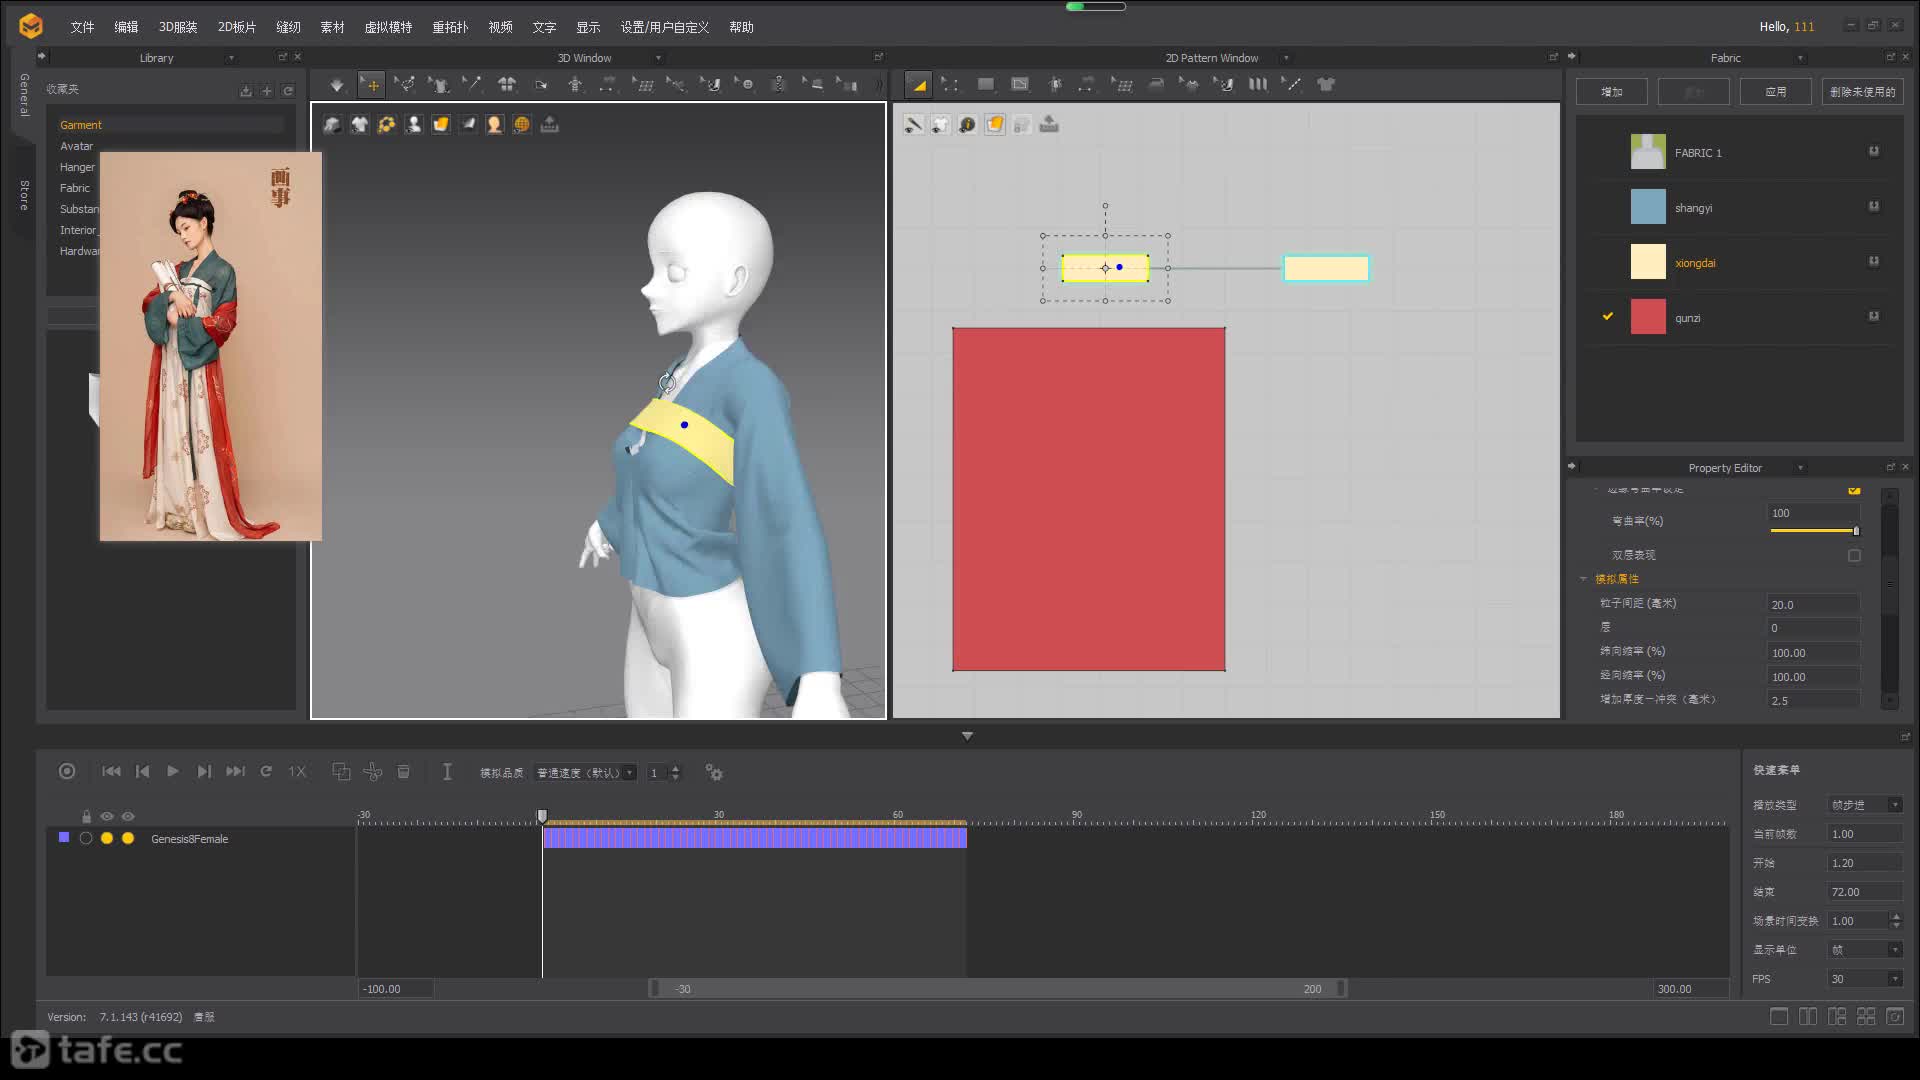This screenshot has width=1920, height=1080.
Task: Click the orange textured surface icon in 3D view
Action: pos(440,124)
